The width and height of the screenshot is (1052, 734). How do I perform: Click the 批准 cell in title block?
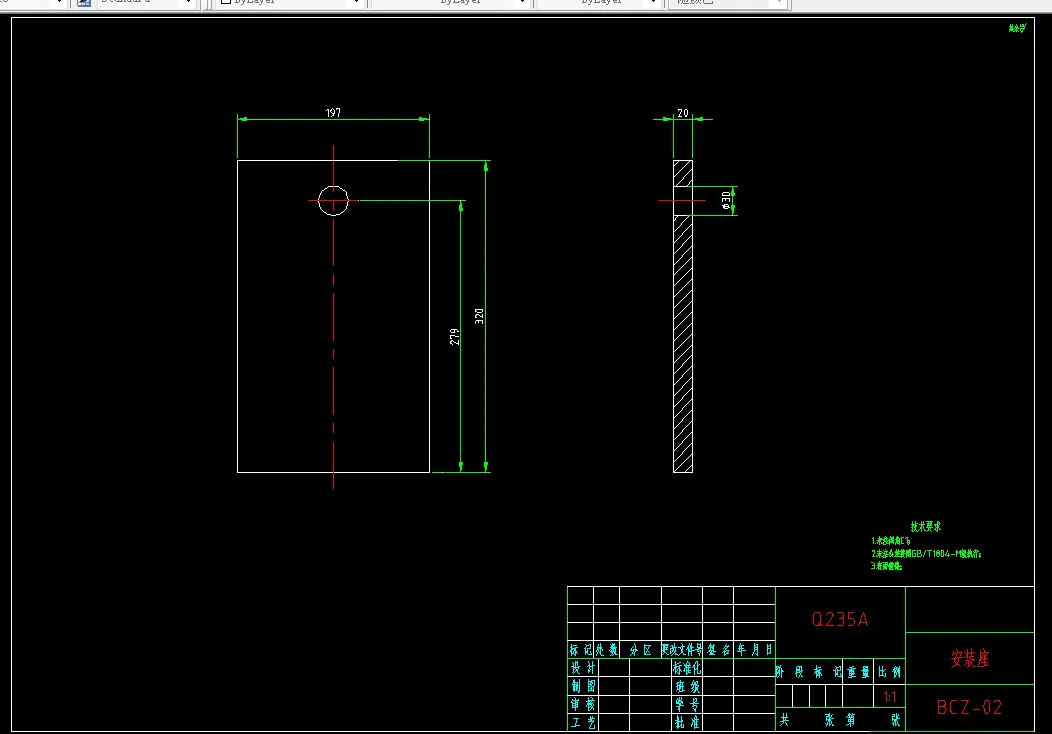687,722
